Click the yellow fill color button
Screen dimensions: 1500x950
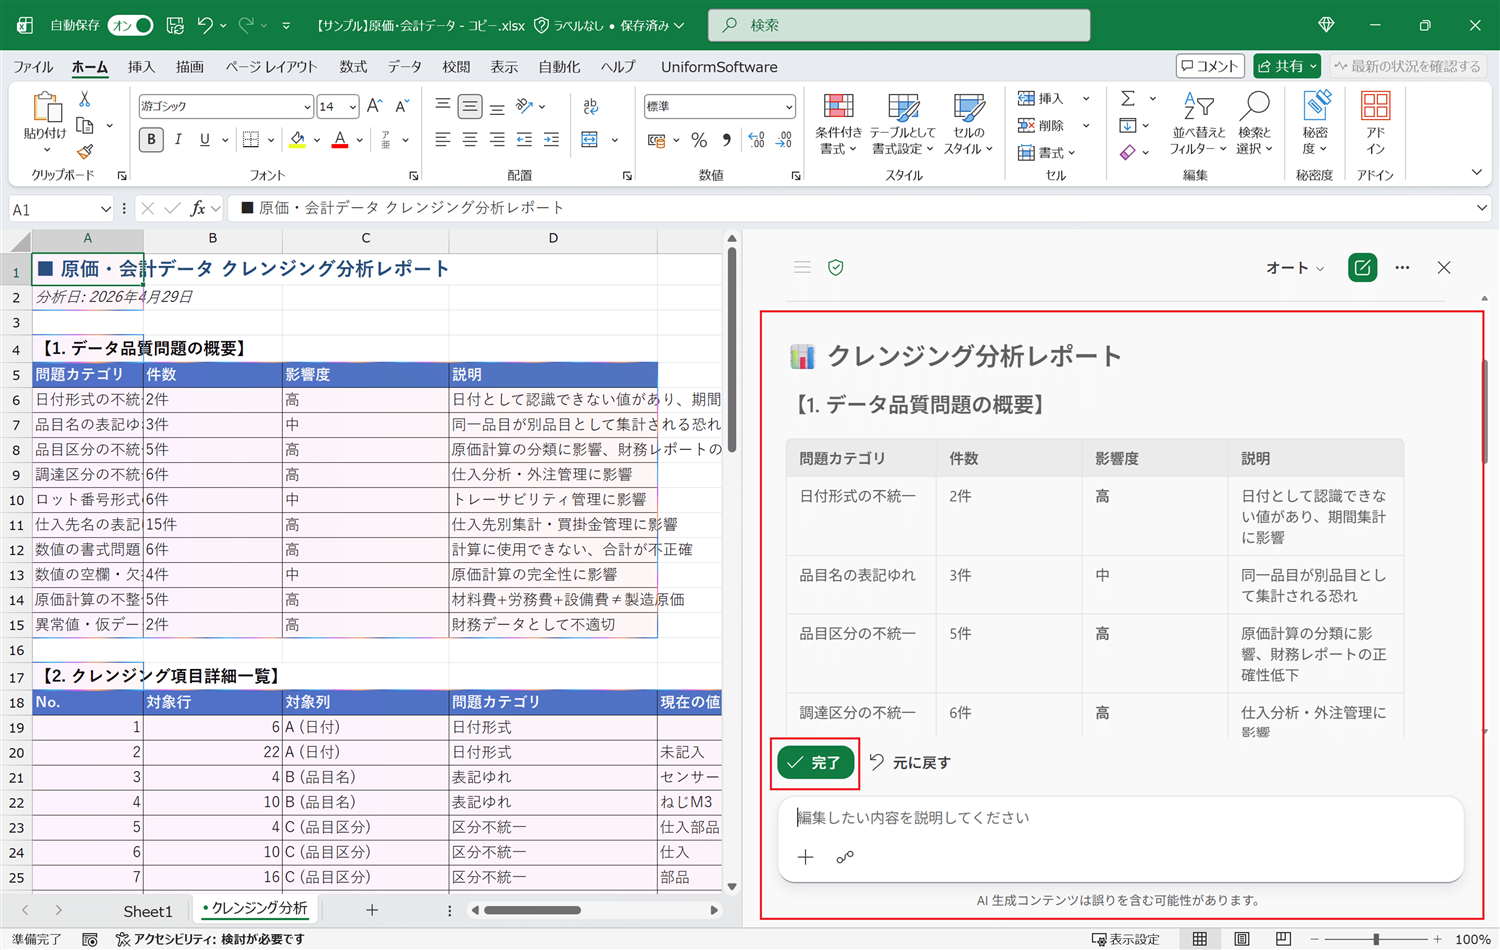(x=297, y=140)
